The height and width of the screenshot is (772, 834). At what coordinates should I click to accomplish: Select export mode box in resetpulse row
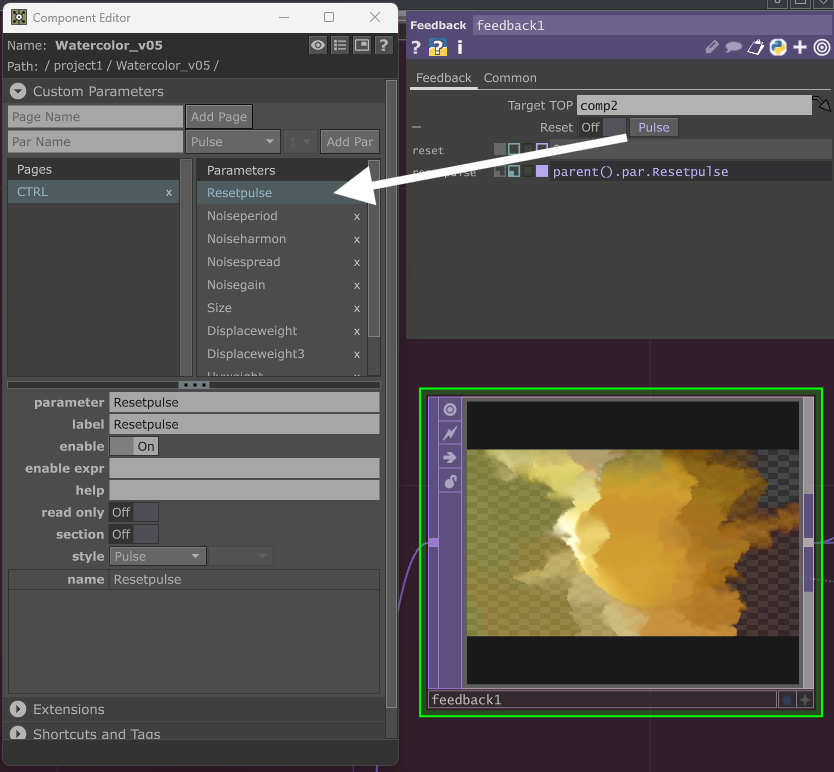pyautogui.click(x=528, y=171)
